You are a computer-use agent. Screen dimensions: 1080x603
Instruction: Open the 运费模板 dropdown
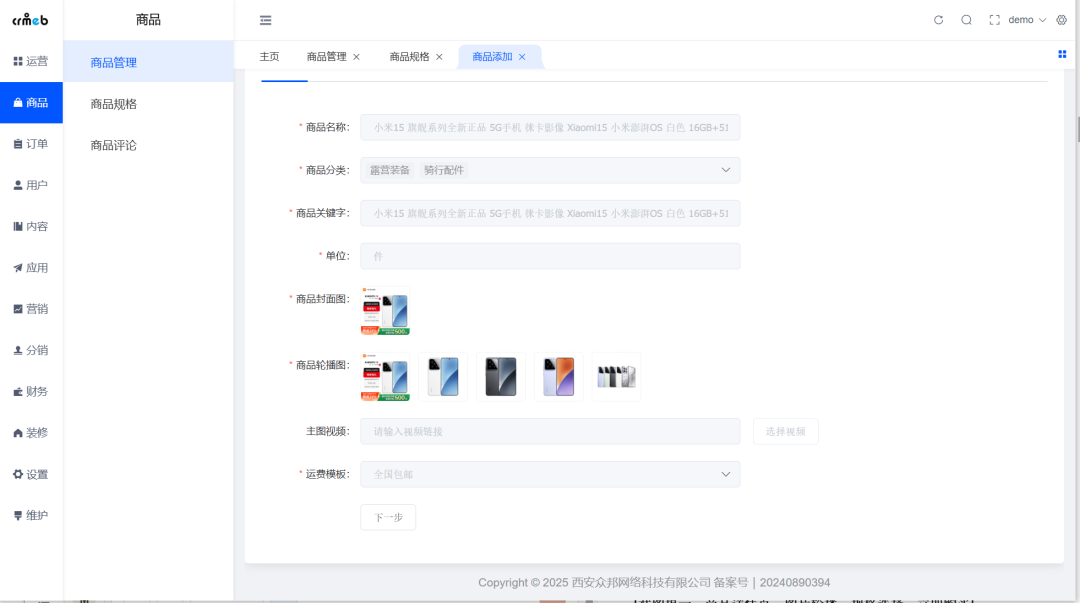tap(550, 474)
